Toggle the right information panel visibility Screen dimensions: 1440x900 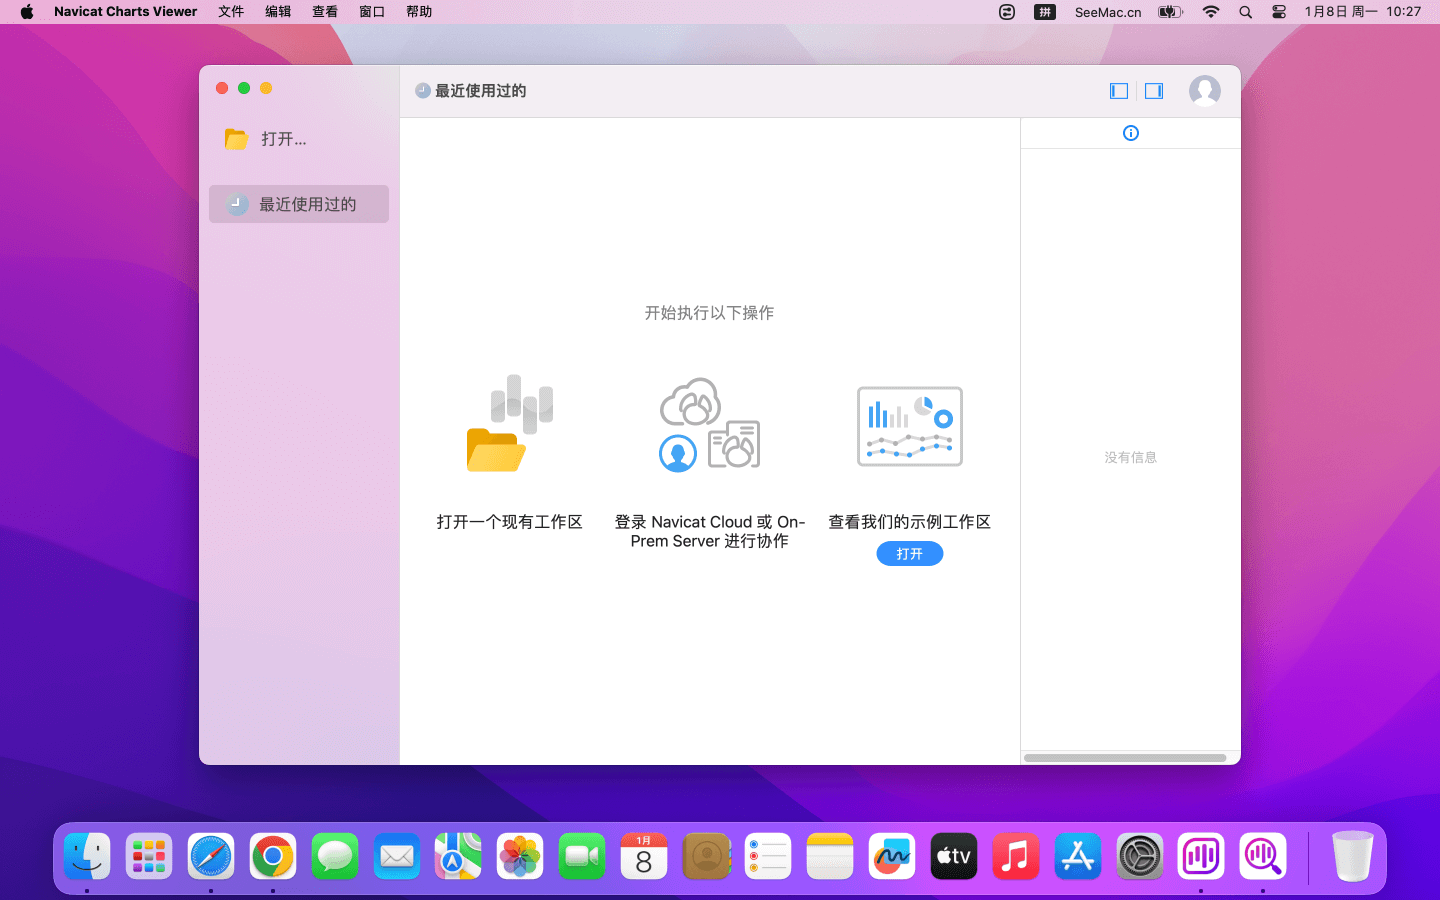point(1154,91)
